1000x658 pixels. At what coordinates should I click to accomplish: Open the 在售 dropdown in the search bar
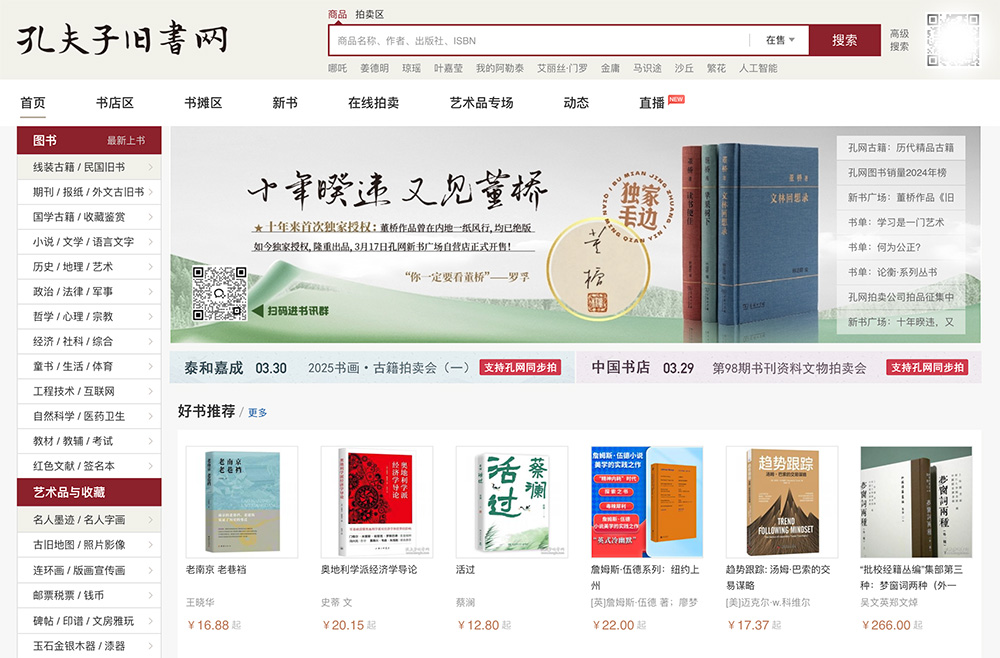coord(780,40)
